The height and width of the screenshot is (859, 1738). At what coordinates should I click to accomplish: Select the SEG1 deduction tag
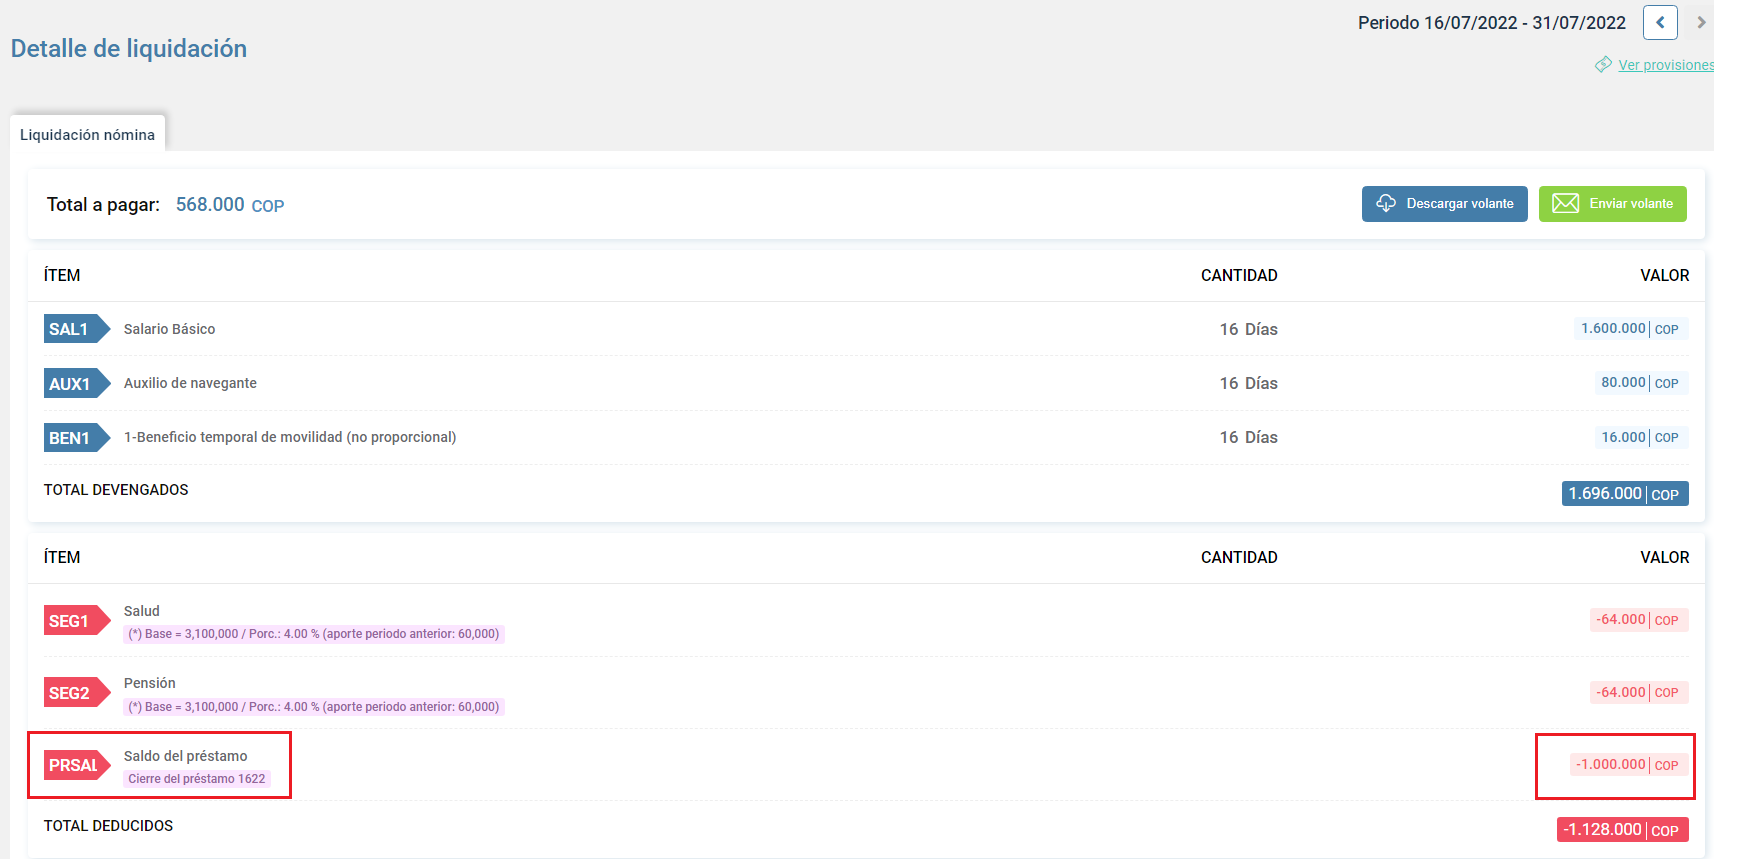point(76,621)
